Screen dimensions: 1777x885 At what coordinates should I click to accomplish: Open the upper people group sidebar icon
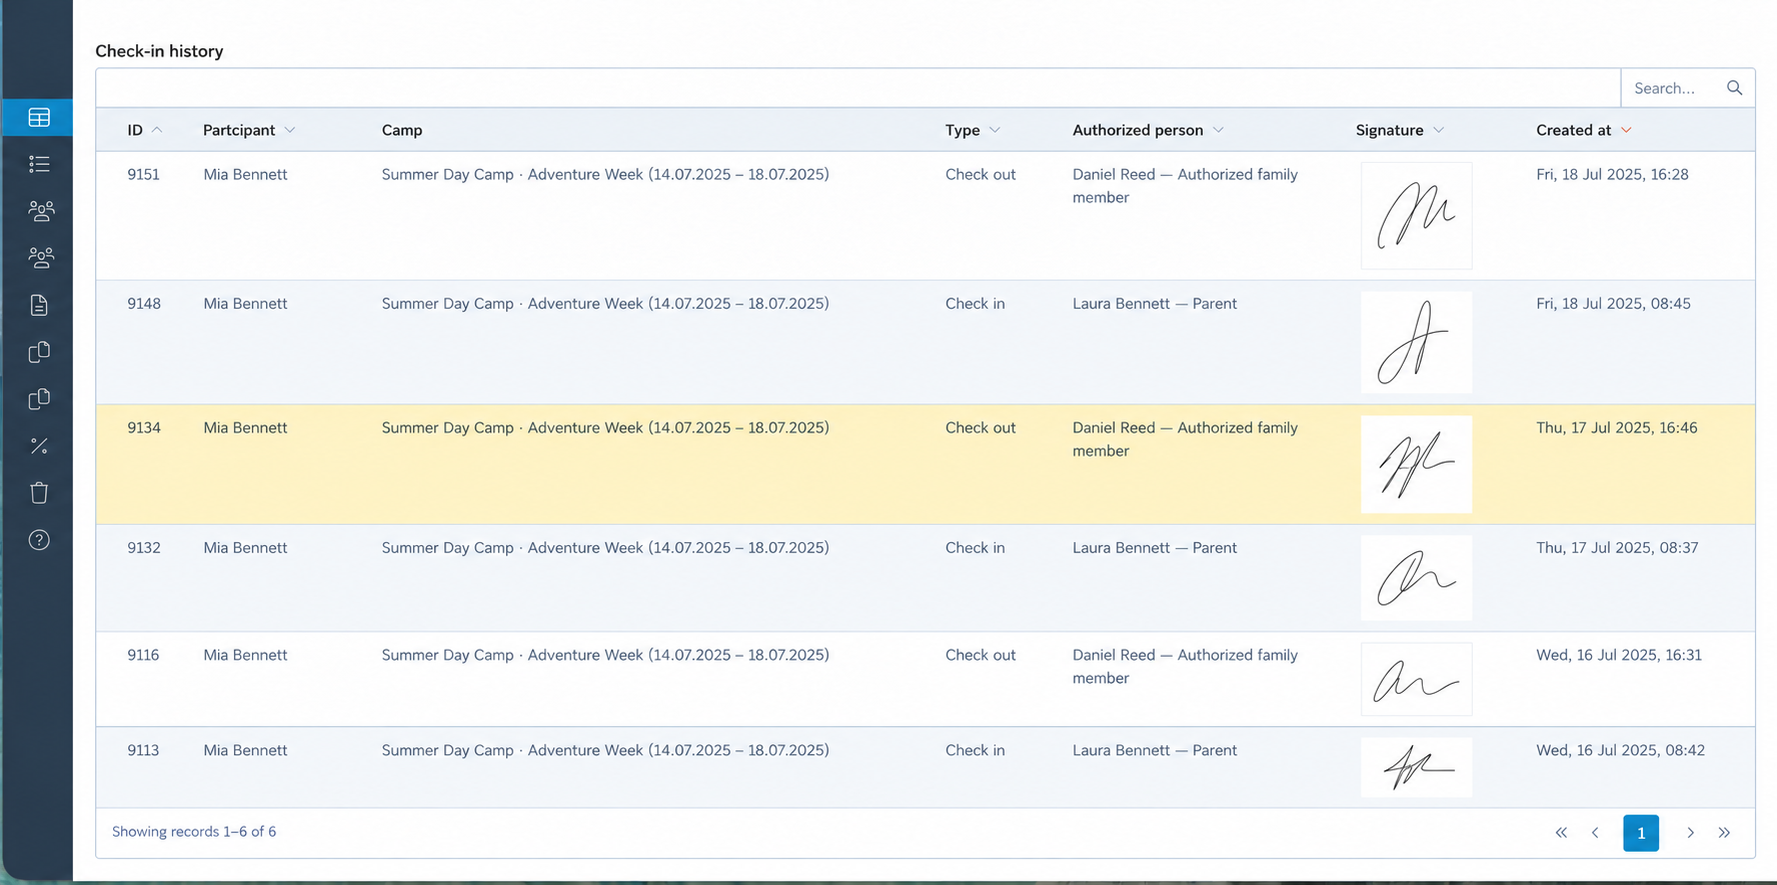[x=40, y=211]
